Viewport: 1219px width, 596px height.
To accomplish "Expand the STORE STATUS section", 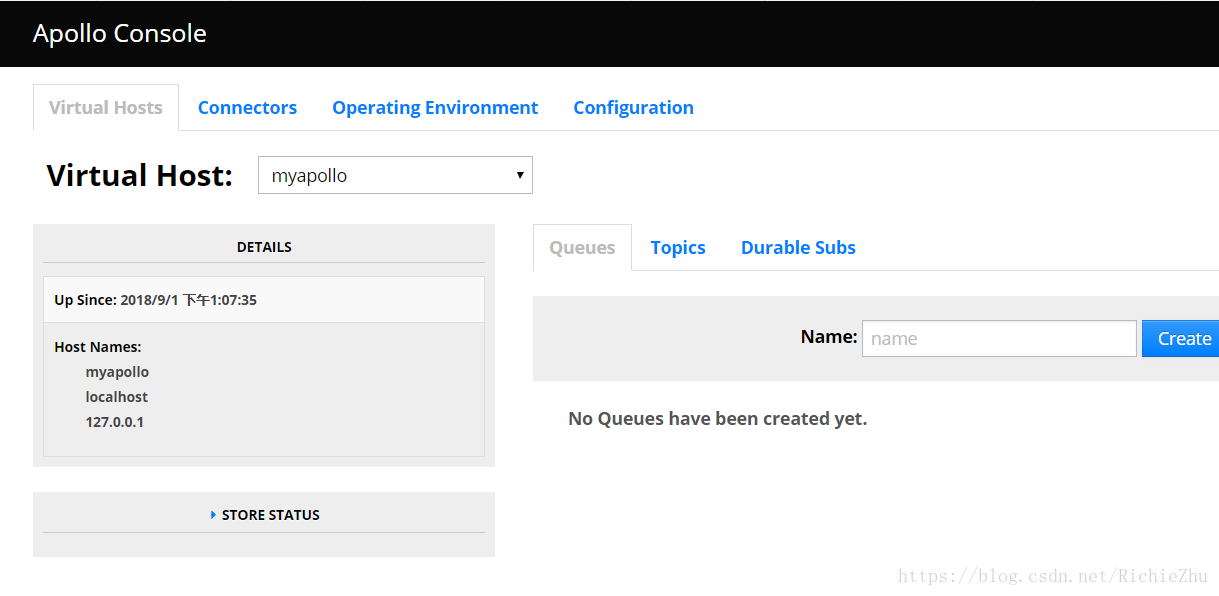I will 264,515.
